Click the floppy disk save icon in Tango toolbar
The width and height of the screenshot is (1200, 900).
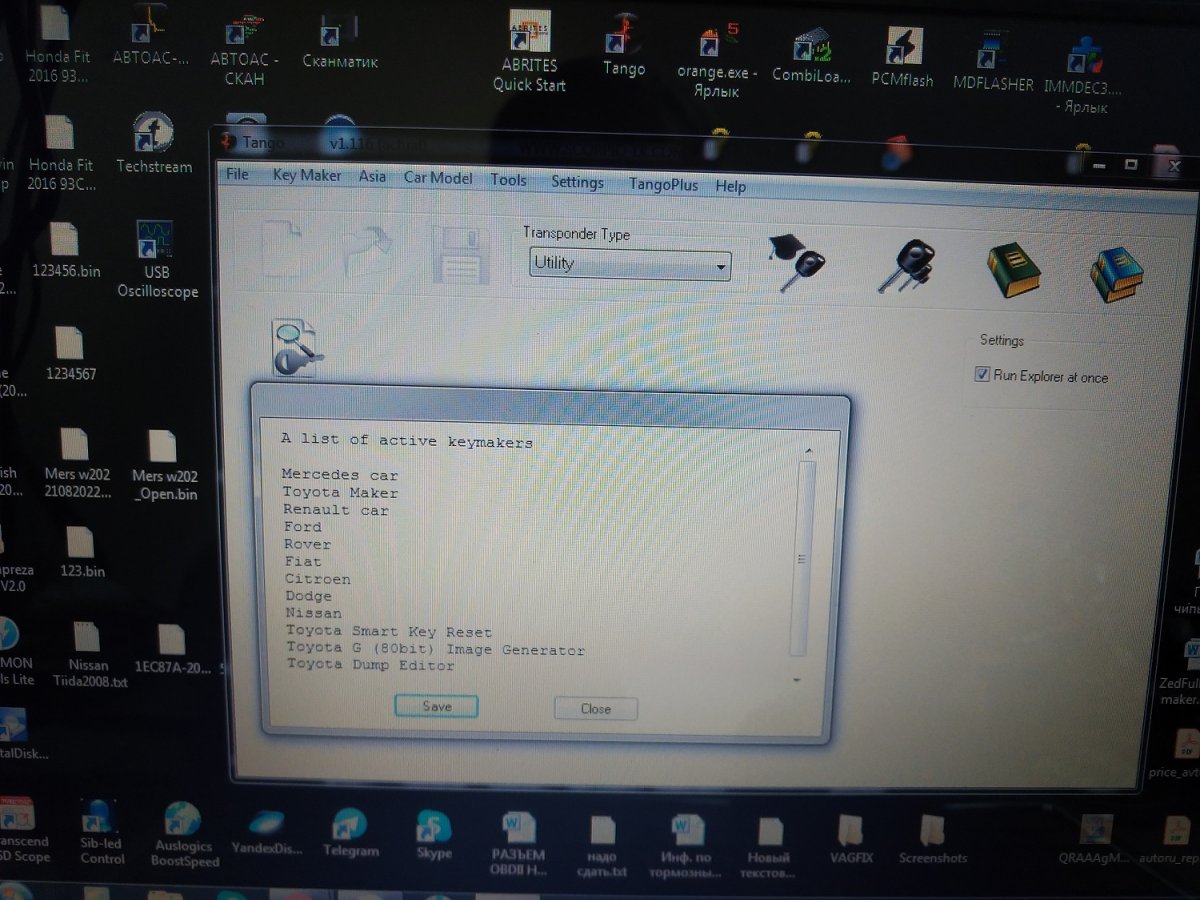click(x=459, y=255)
